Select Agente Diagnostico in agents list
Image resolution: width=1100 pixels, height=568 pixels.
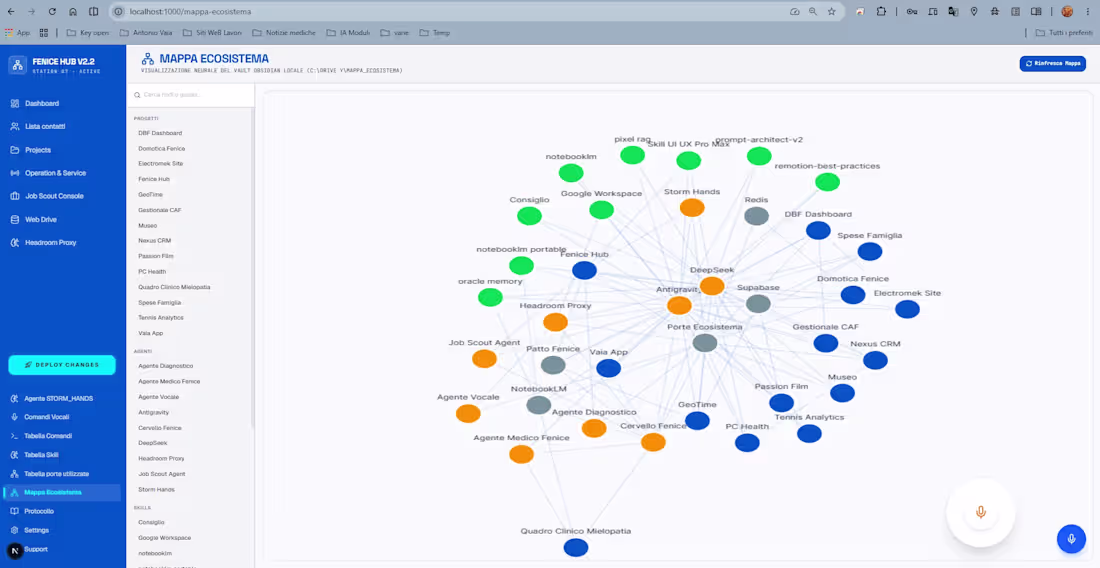(x=166, y=366)
